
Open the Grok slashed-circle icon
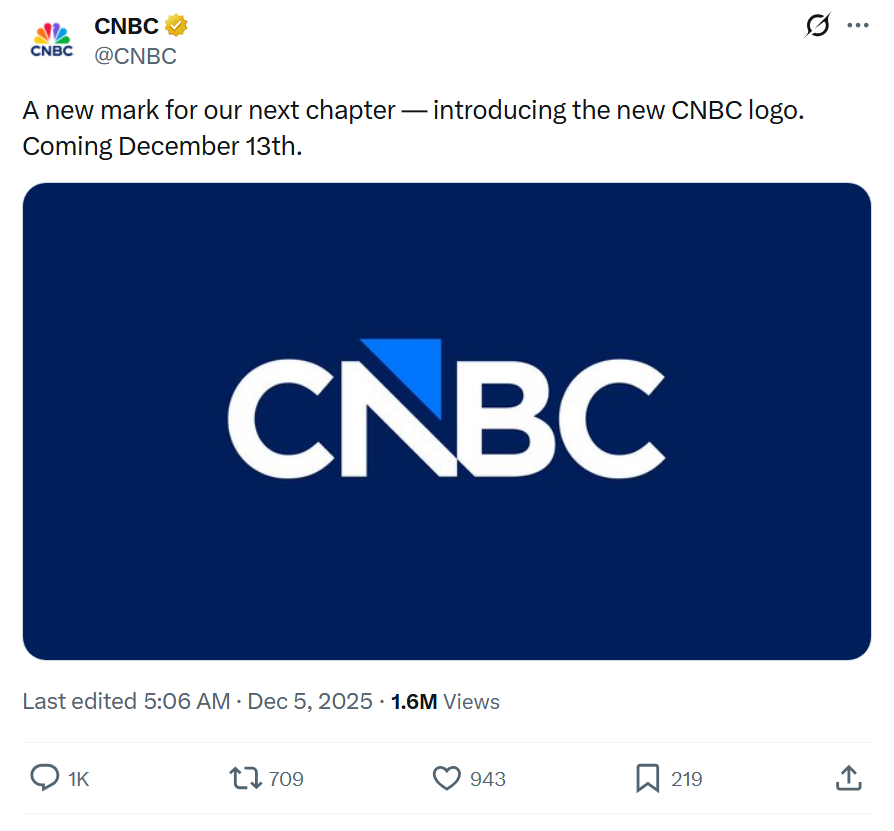(817, 26)
